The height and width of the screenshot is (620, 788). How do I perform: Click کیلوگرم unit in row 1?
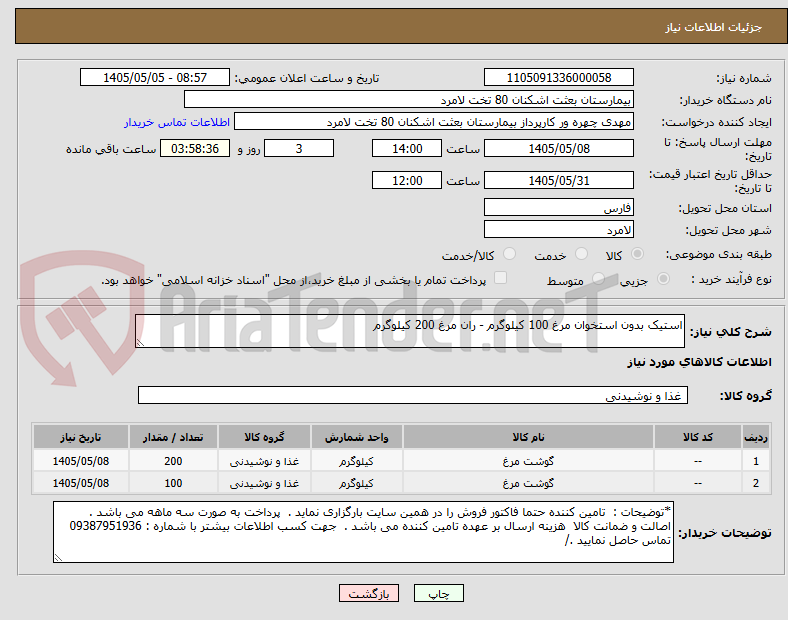356,461
